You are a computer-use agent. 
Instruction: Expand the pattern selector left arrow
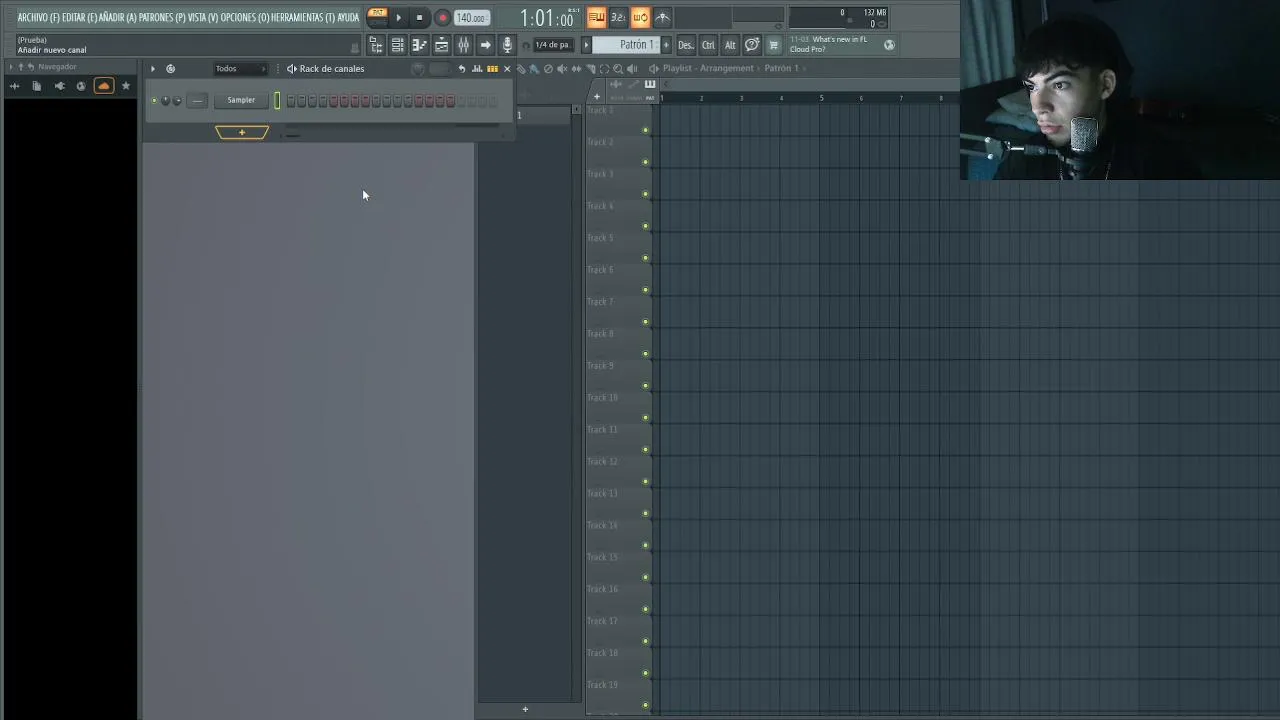587,45
